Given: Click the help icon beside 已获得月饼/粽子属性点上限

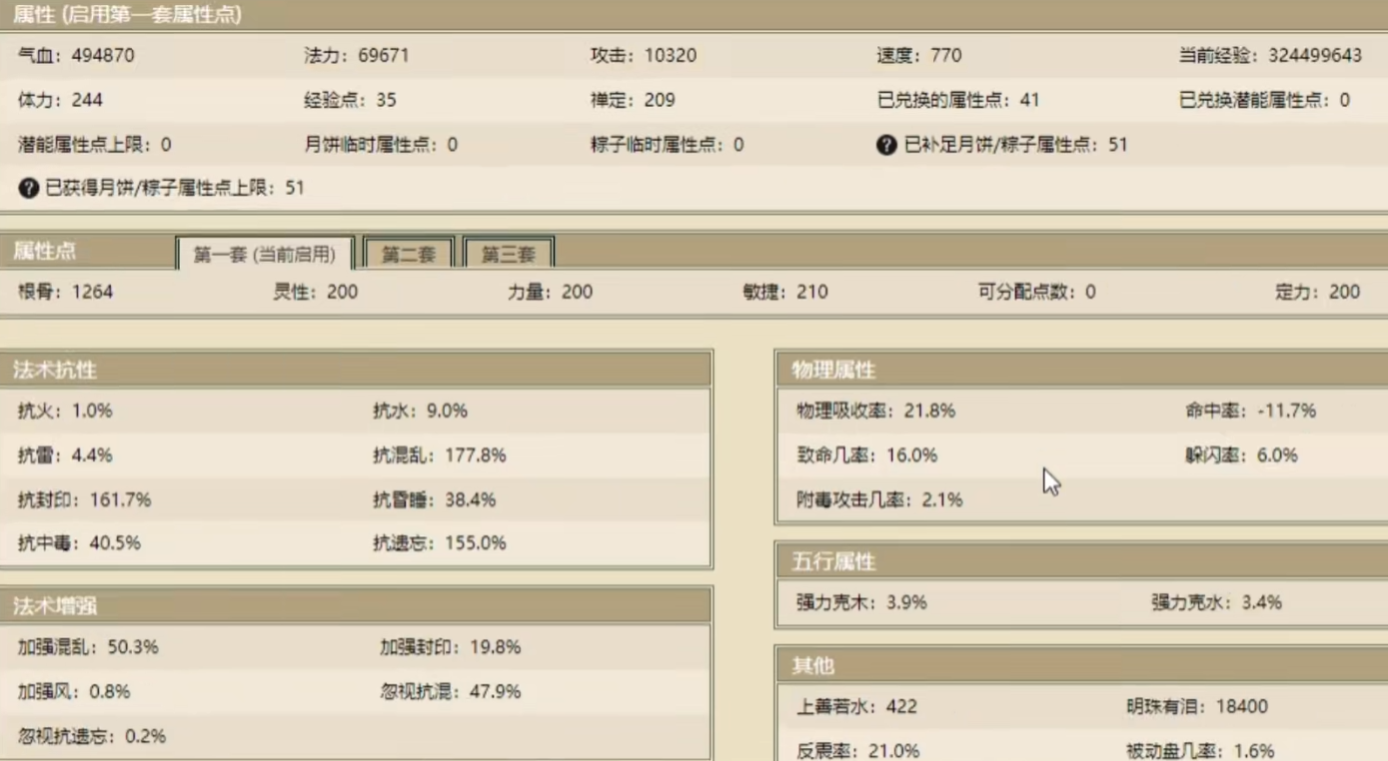Looking at the screenshot, I should click(x=29, y=188).
